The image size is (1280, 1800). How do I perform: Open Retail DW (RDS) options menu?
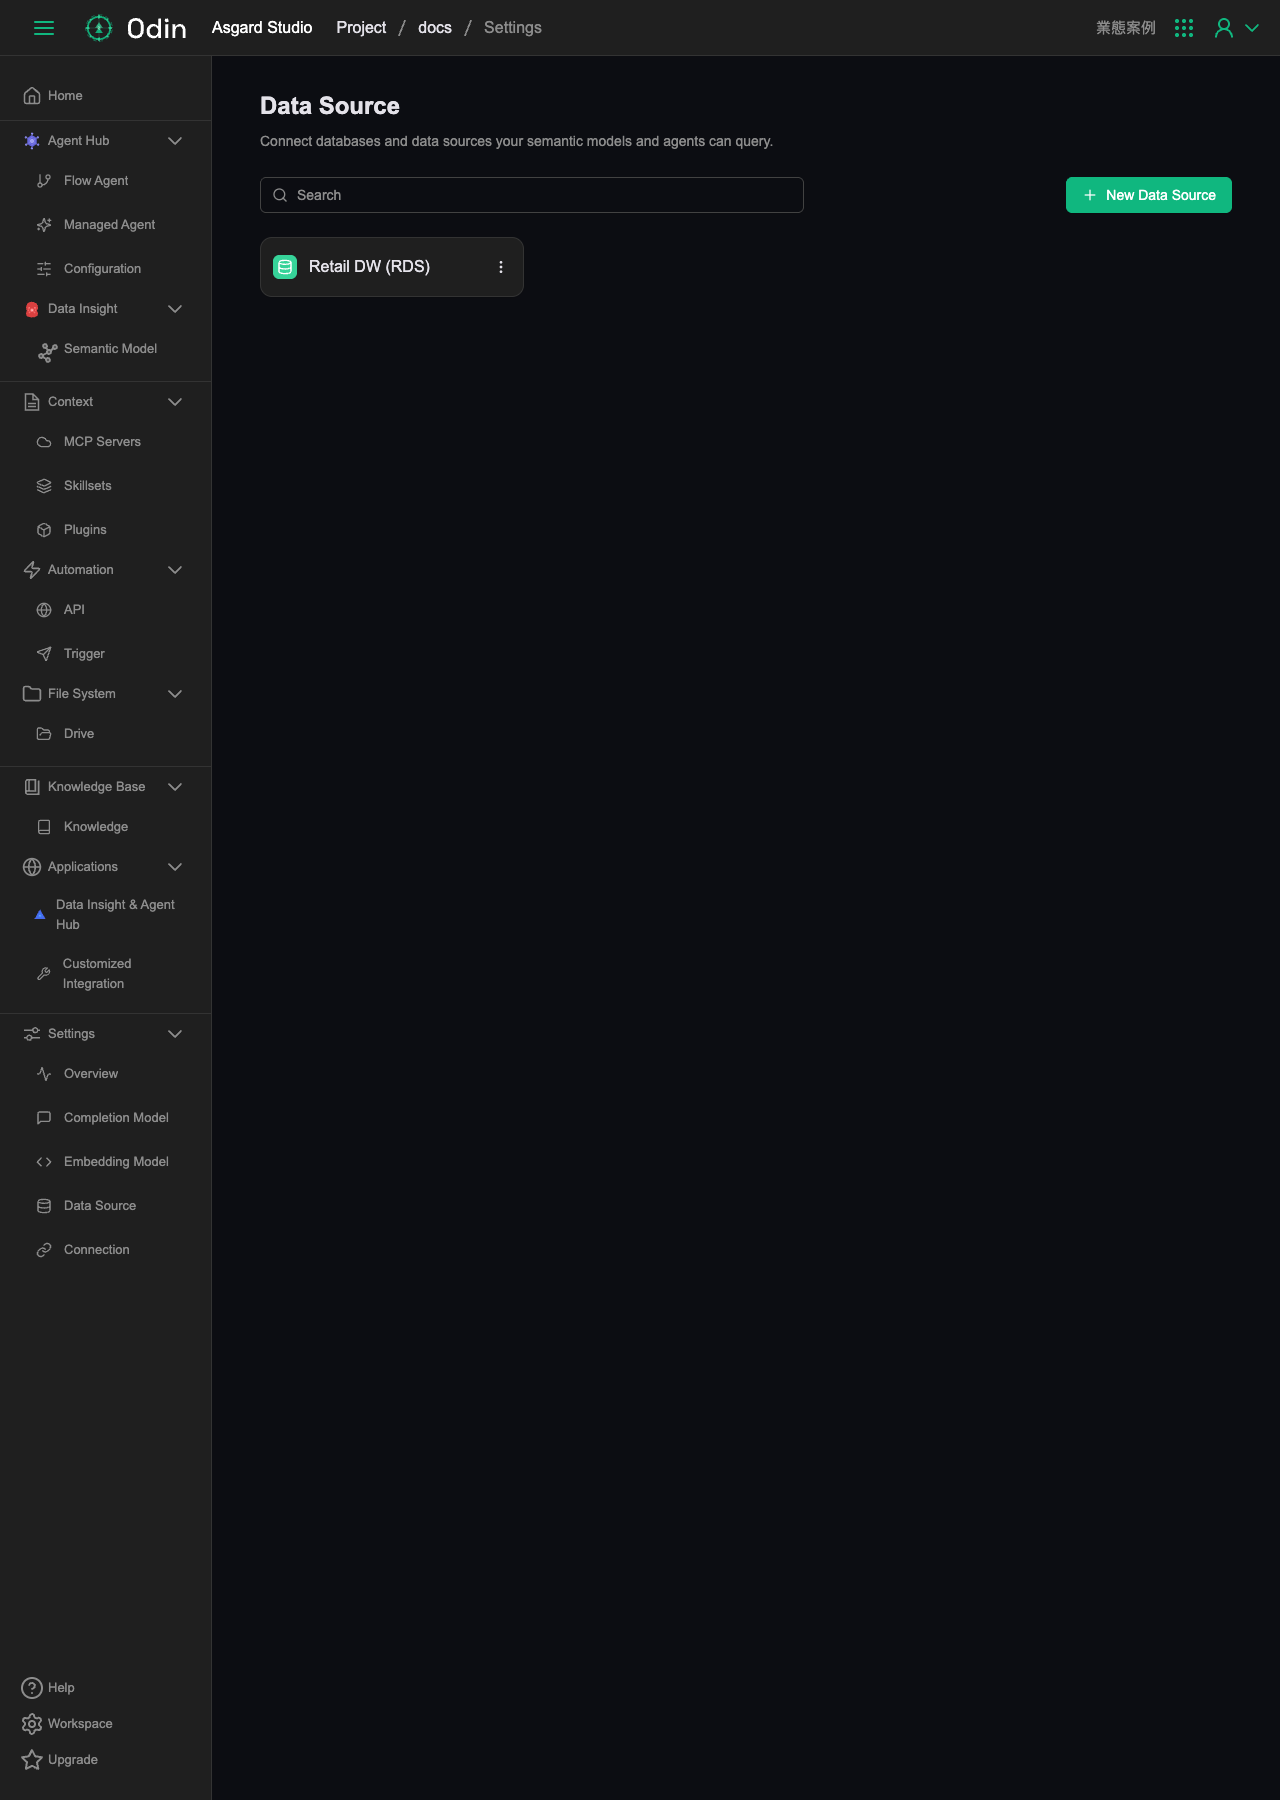pyautogui.click(x=501, y=267)
